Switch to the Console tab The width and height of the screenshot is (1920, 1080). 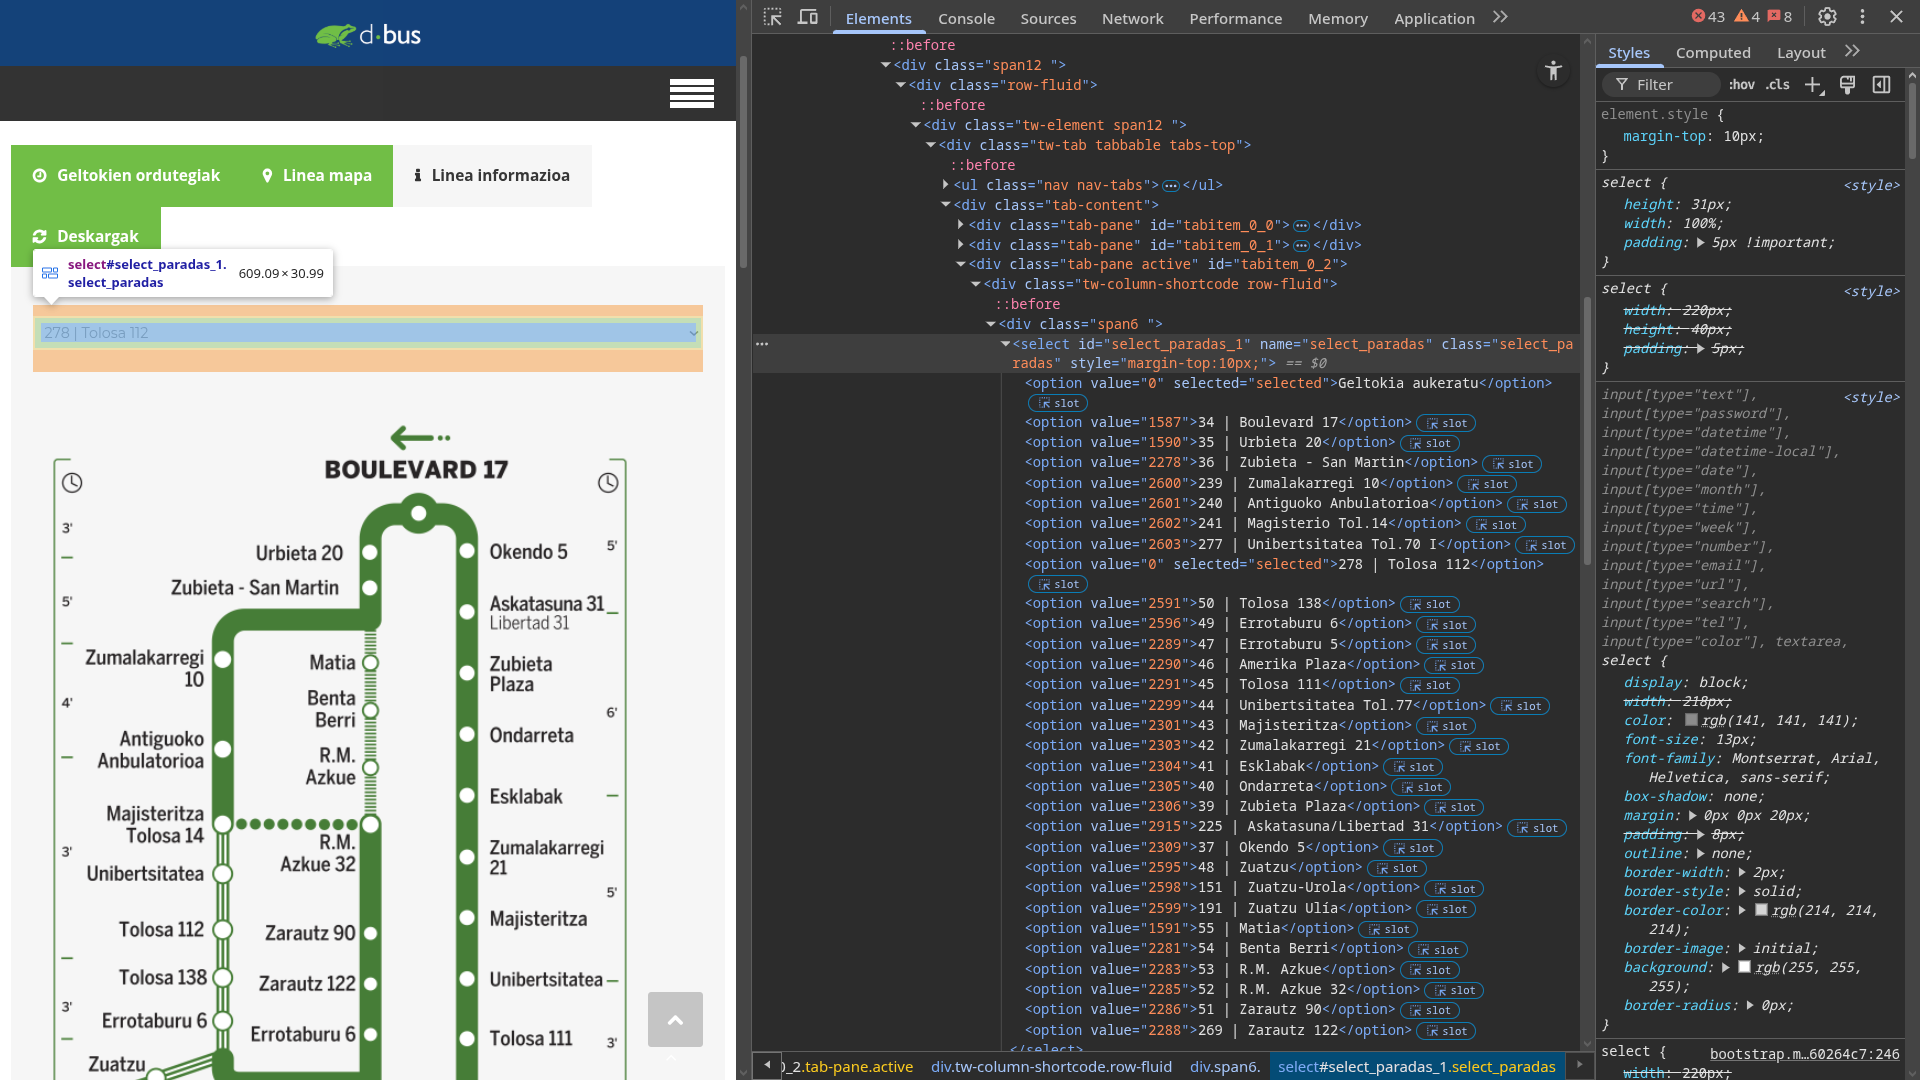click(965, 18)
